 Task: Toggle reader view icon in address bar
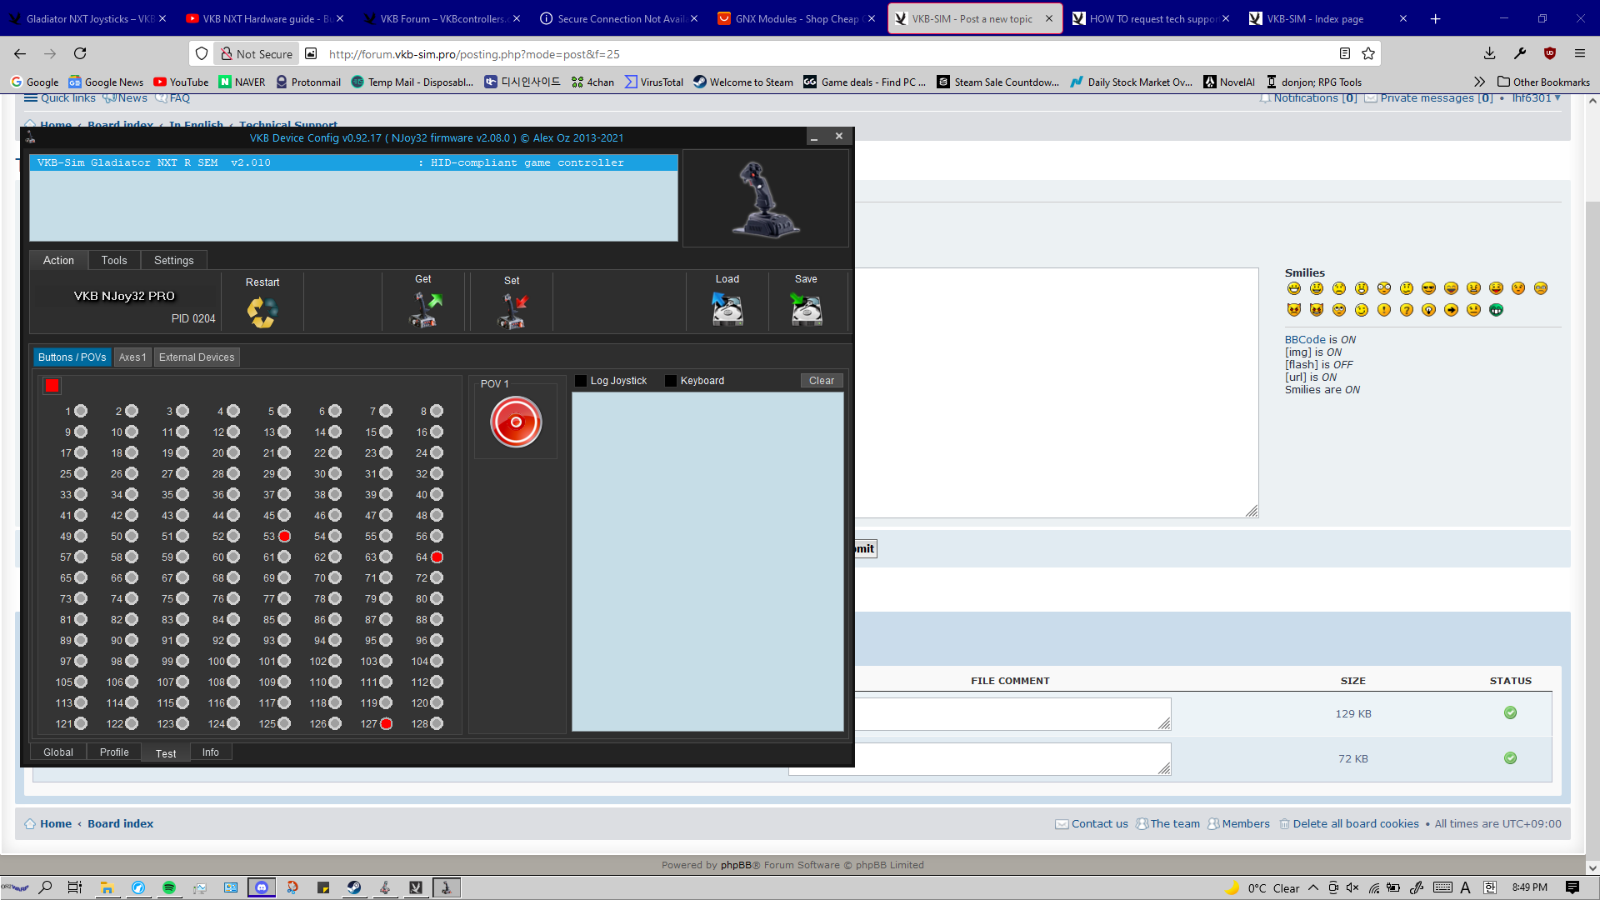click(1345, 53)
